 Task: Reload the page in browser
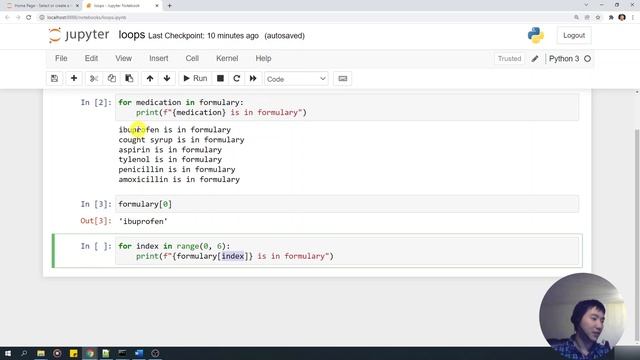pos(29,17)
